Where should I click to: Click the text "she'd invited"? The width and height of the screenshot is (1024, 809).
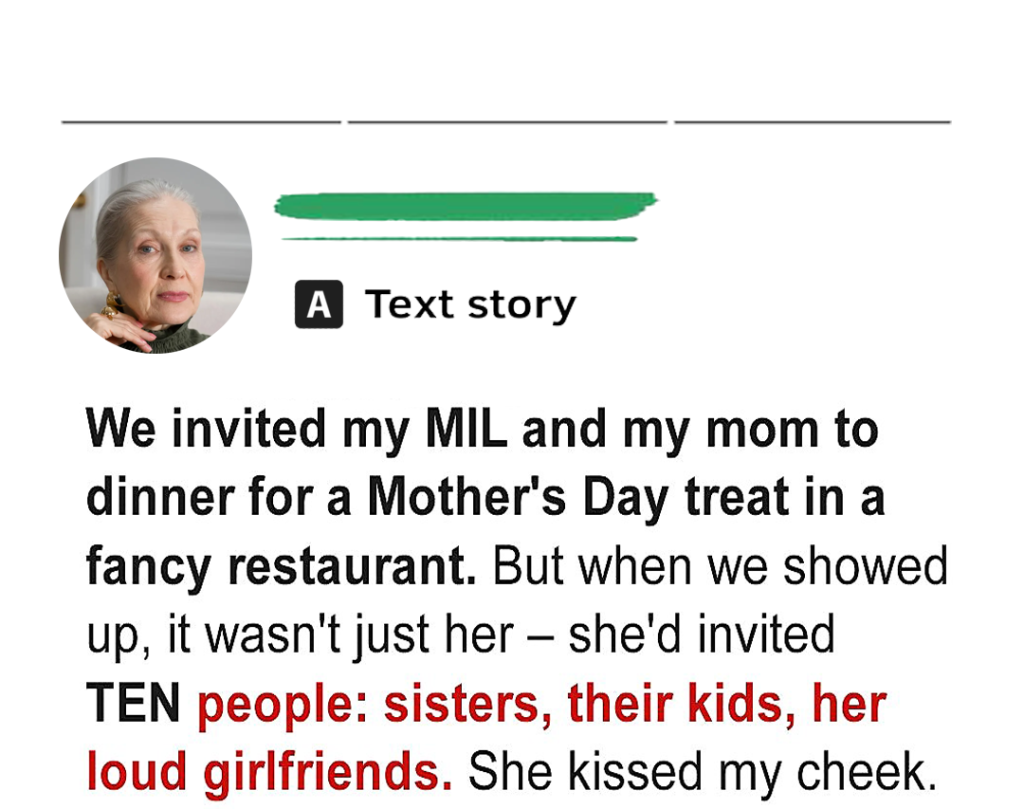click(x=701, y=634)
